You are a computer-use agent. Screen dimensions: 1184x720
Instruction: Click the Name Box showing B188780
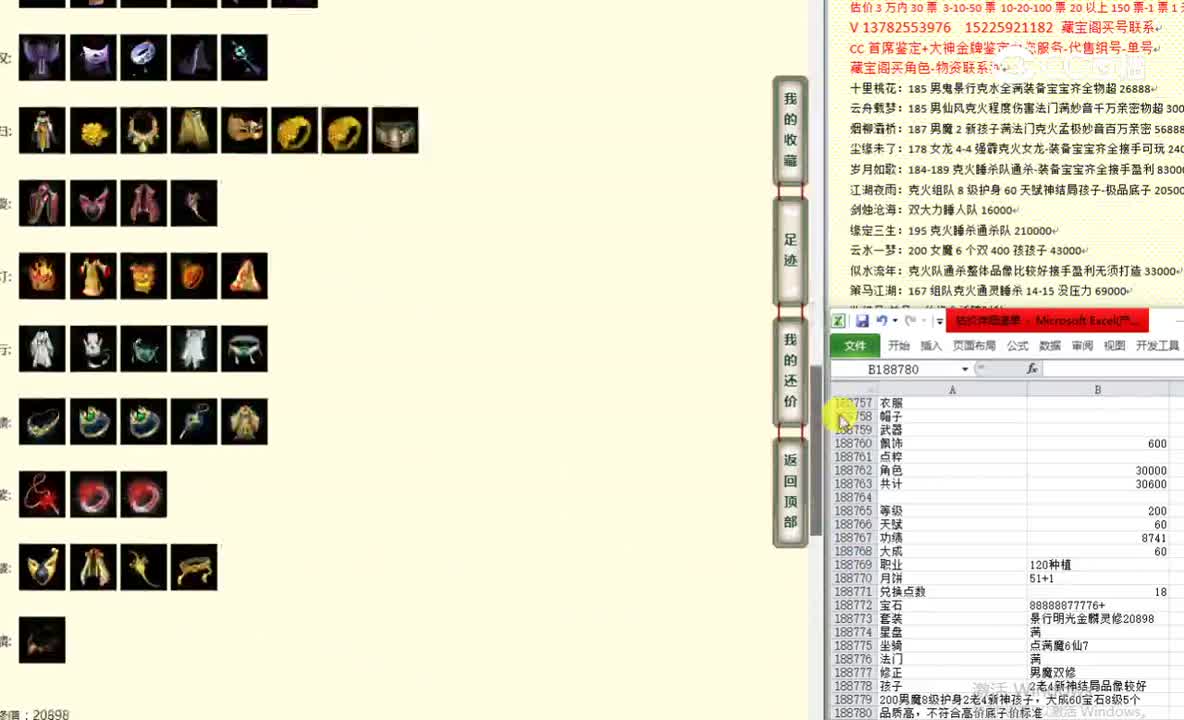pos(893,369)
